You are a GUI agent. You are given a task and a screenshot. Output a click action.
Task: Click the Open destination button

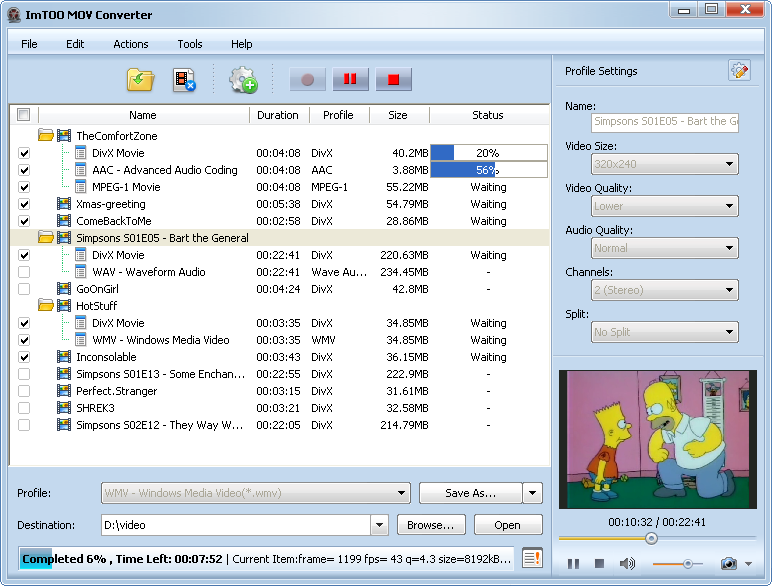(x=508, y=525)
